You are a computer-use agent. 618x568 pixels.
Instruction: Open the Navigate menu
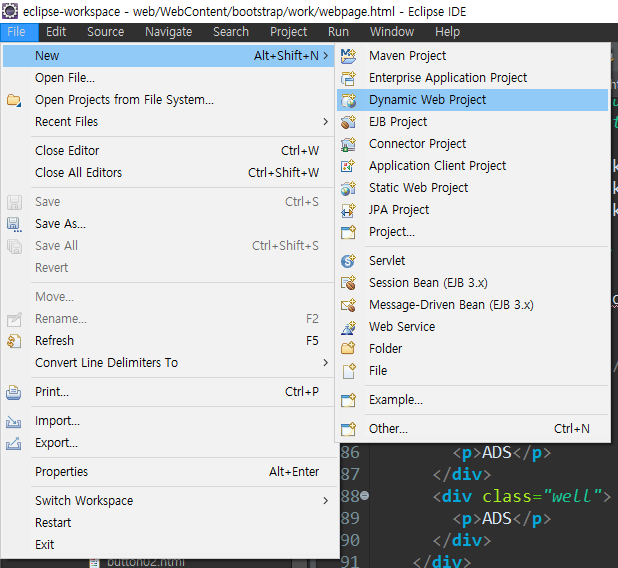(x=169, y=32)
